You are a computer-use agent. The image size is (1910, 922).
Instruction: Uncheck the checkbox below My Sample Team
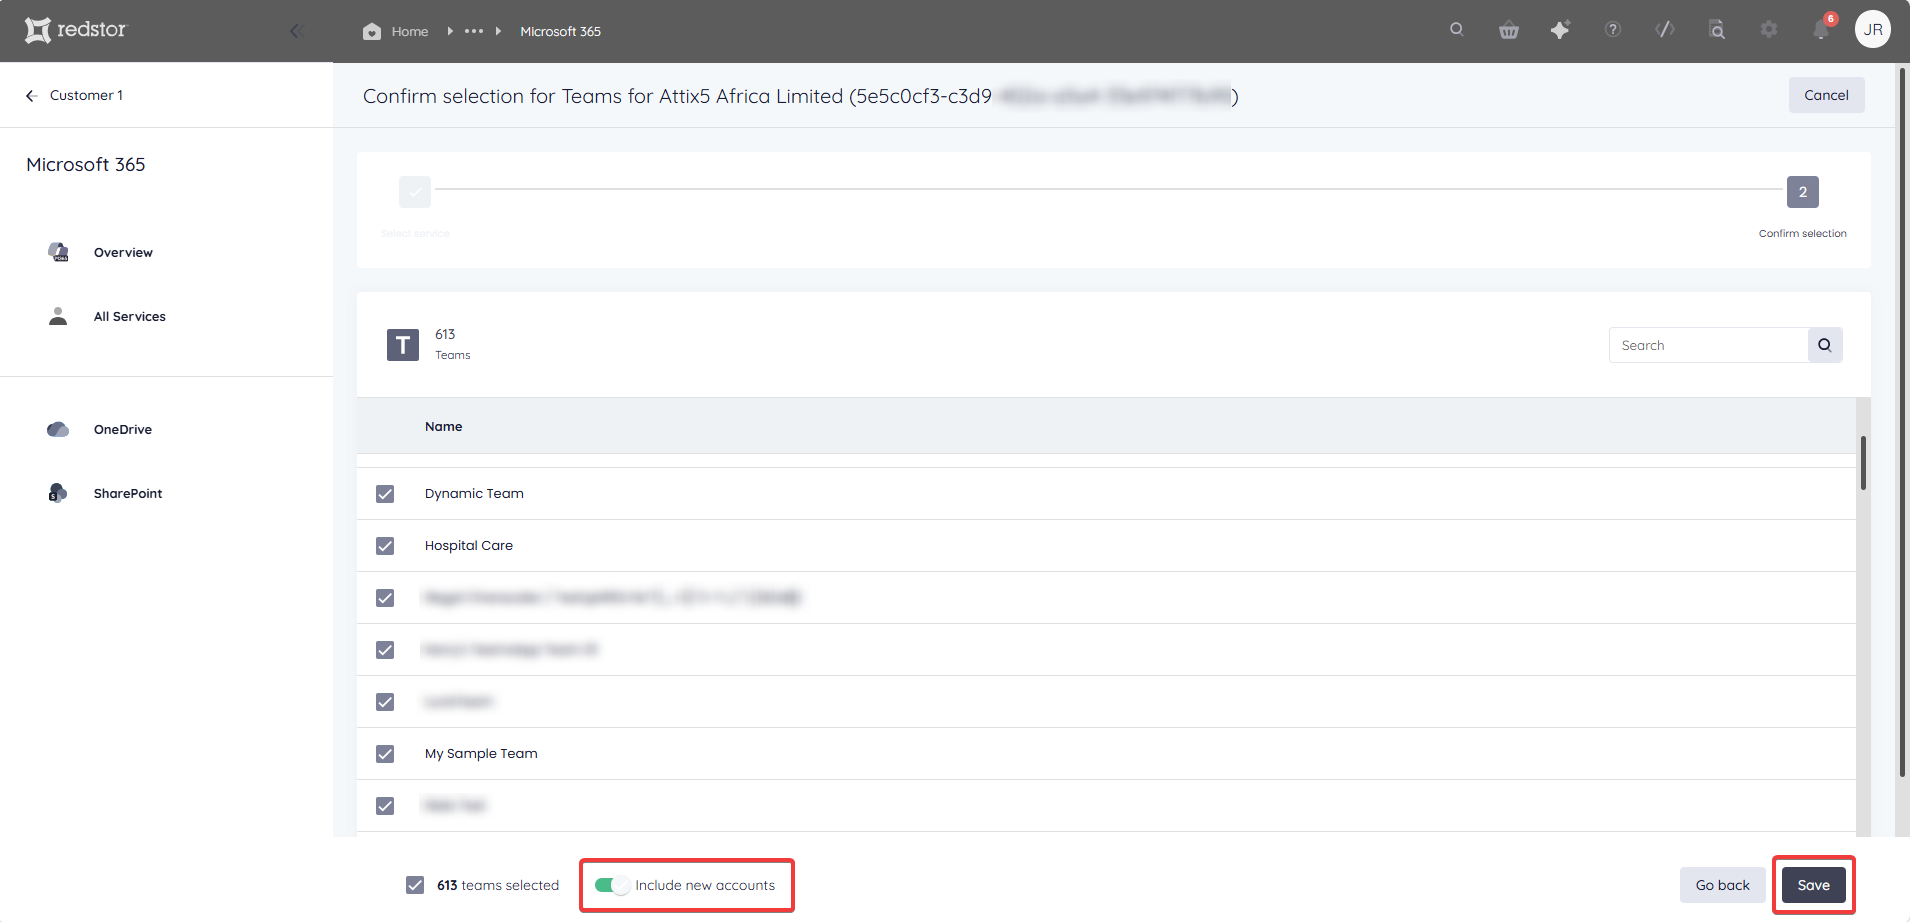tap(385, 806)
